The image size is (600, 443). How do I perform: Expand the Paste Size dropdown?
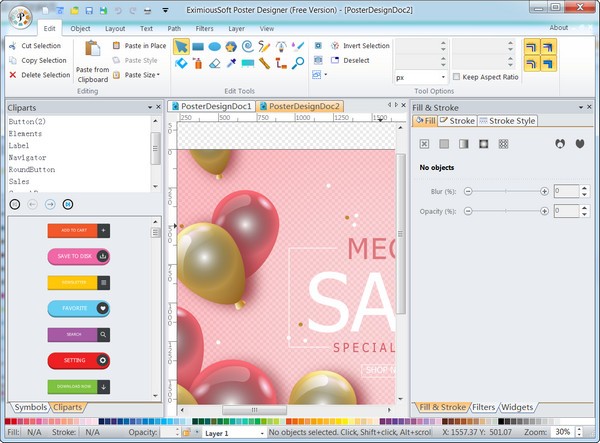141,74
